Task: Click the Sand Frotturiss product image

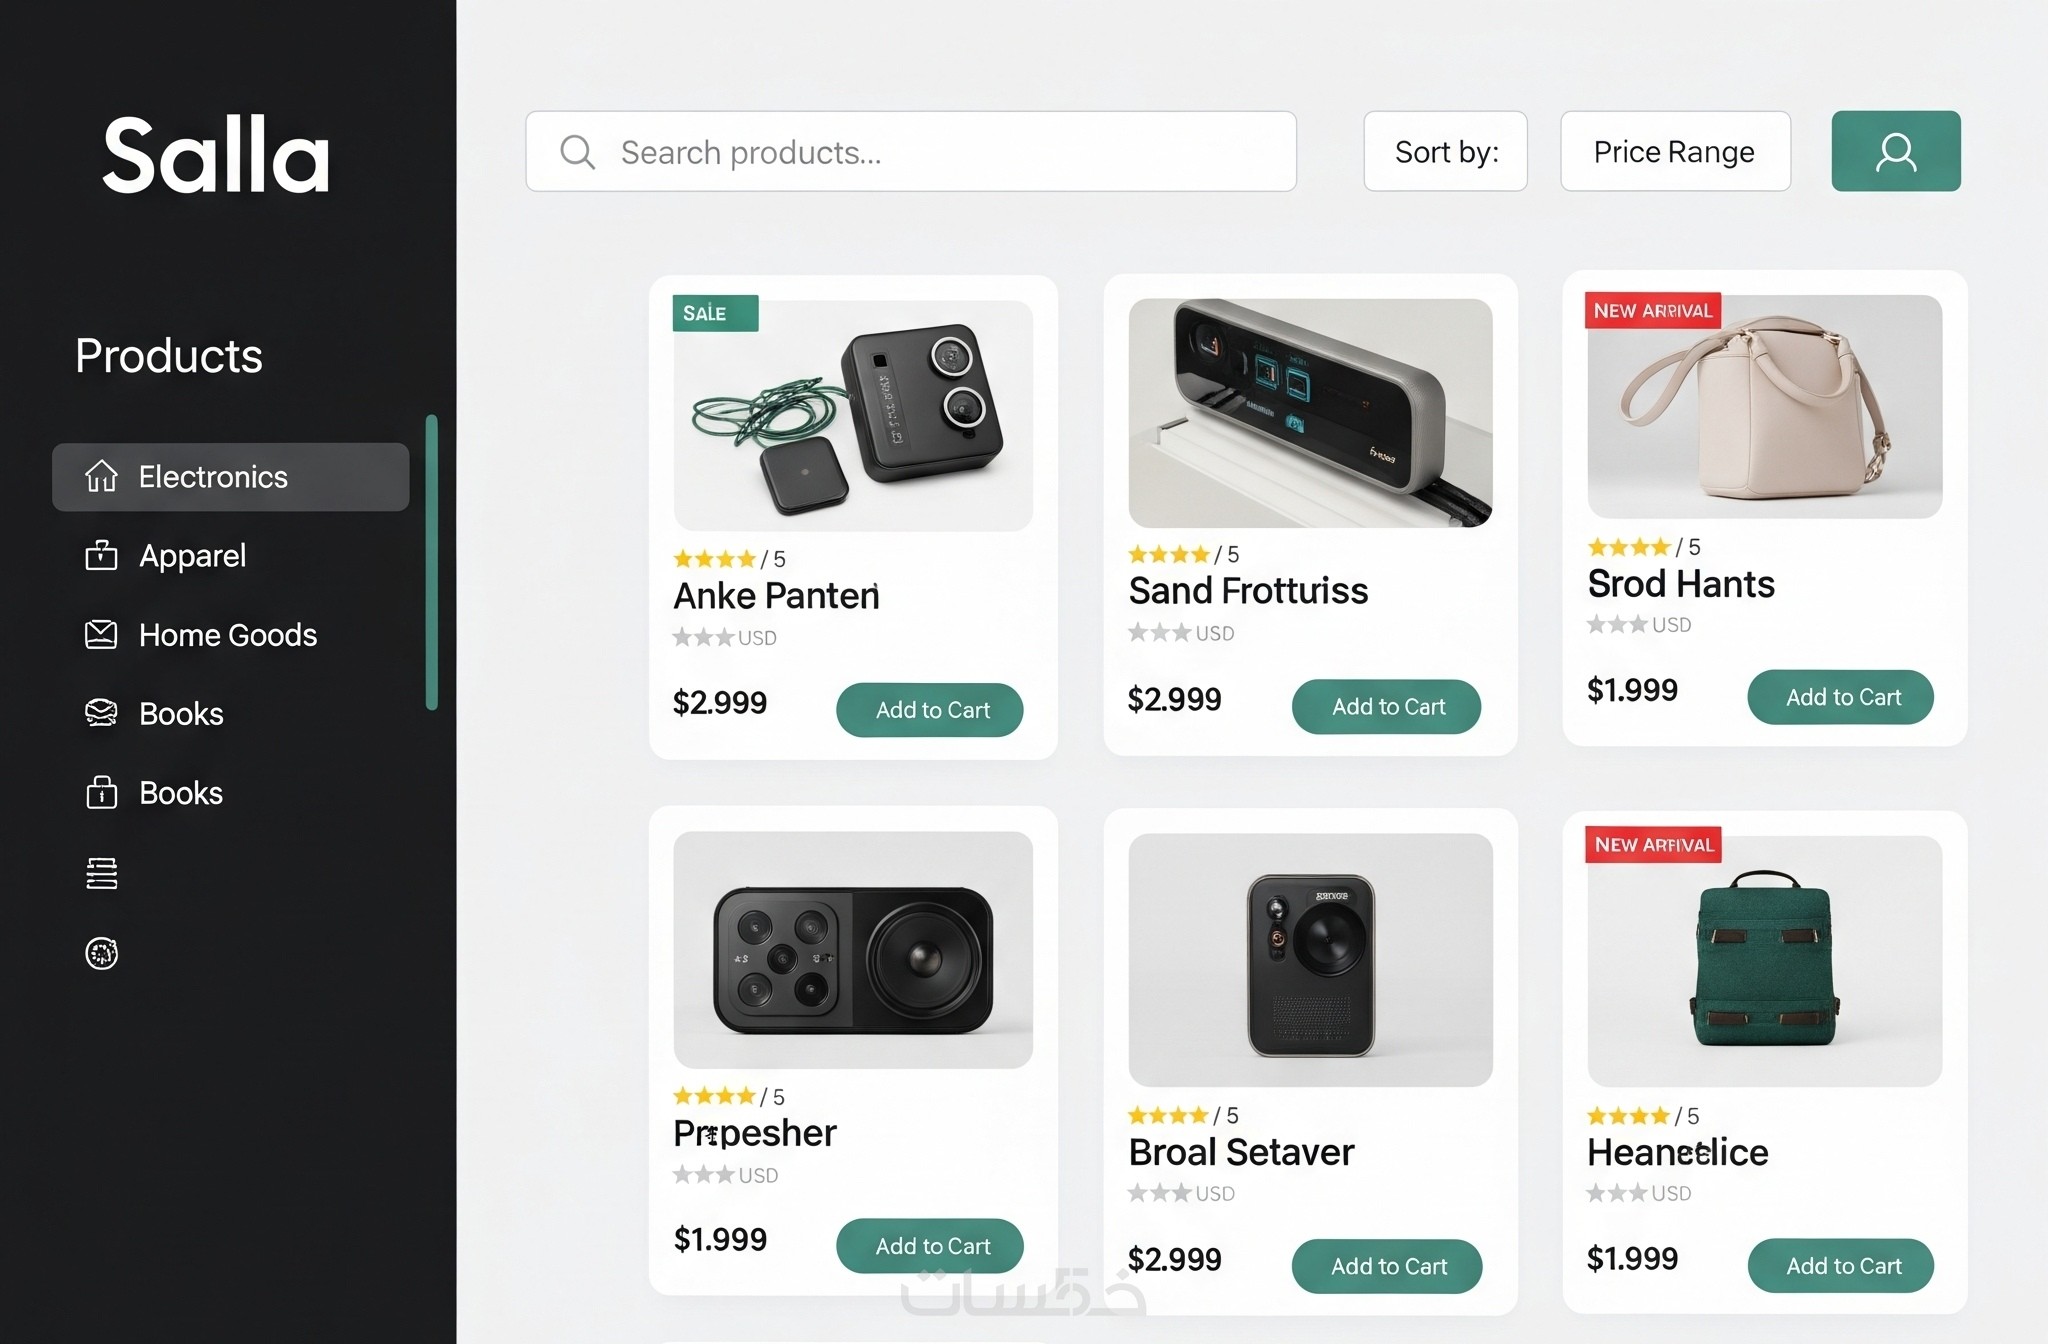Action: tap(1310, 412)
